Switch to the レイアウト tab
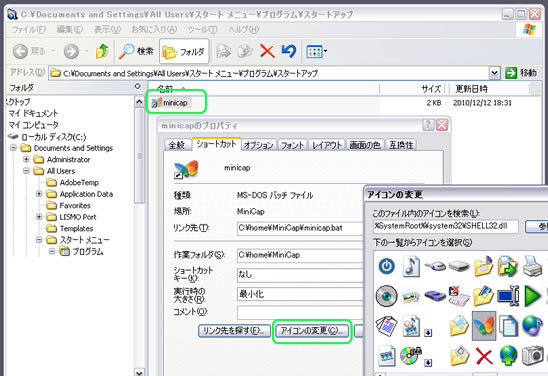548x376 pixels. tap(327, 145)
